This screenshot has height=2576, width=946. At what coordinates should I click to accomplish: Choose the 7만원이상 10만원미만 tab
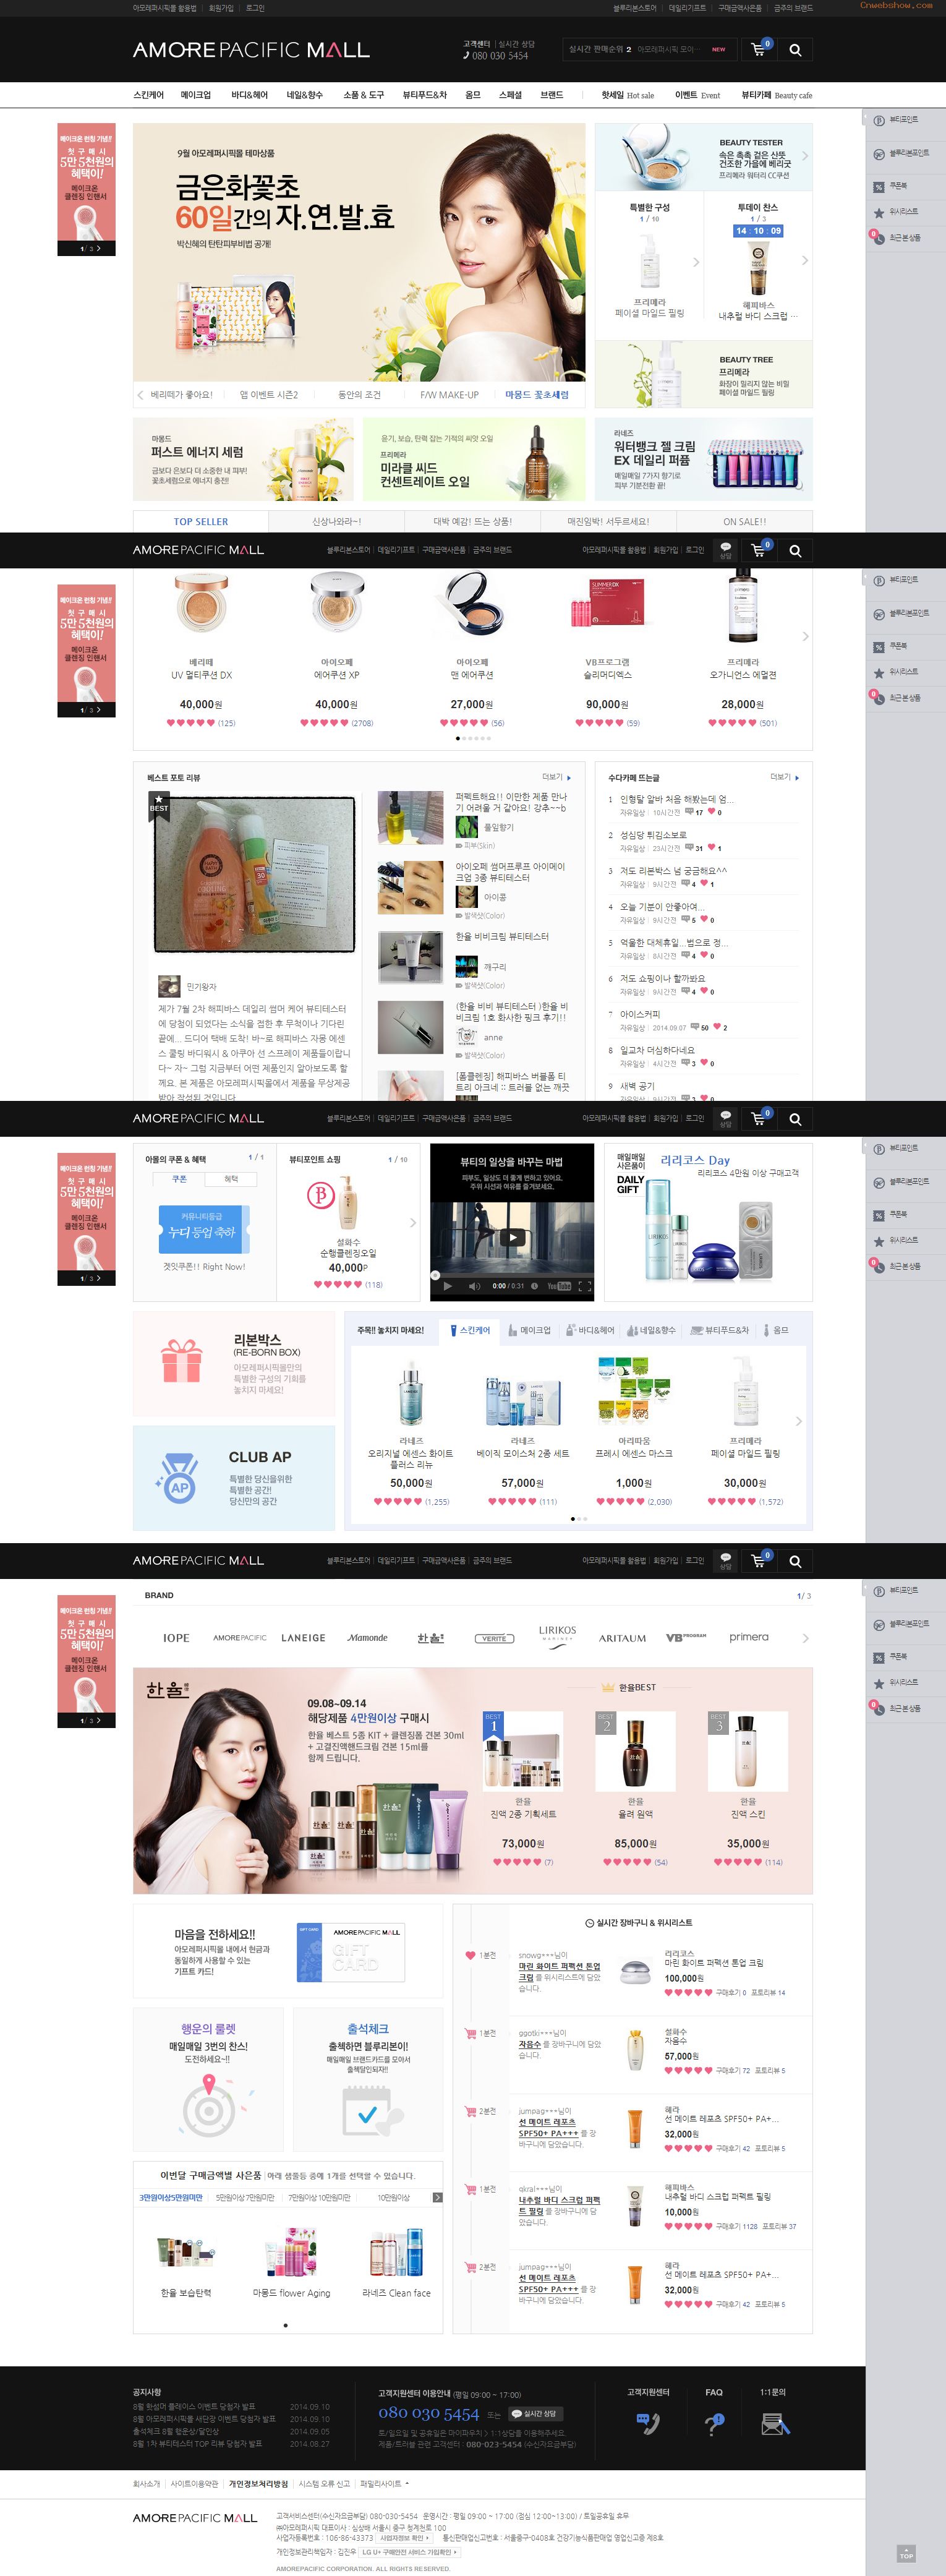click(x=319, y=2197)
